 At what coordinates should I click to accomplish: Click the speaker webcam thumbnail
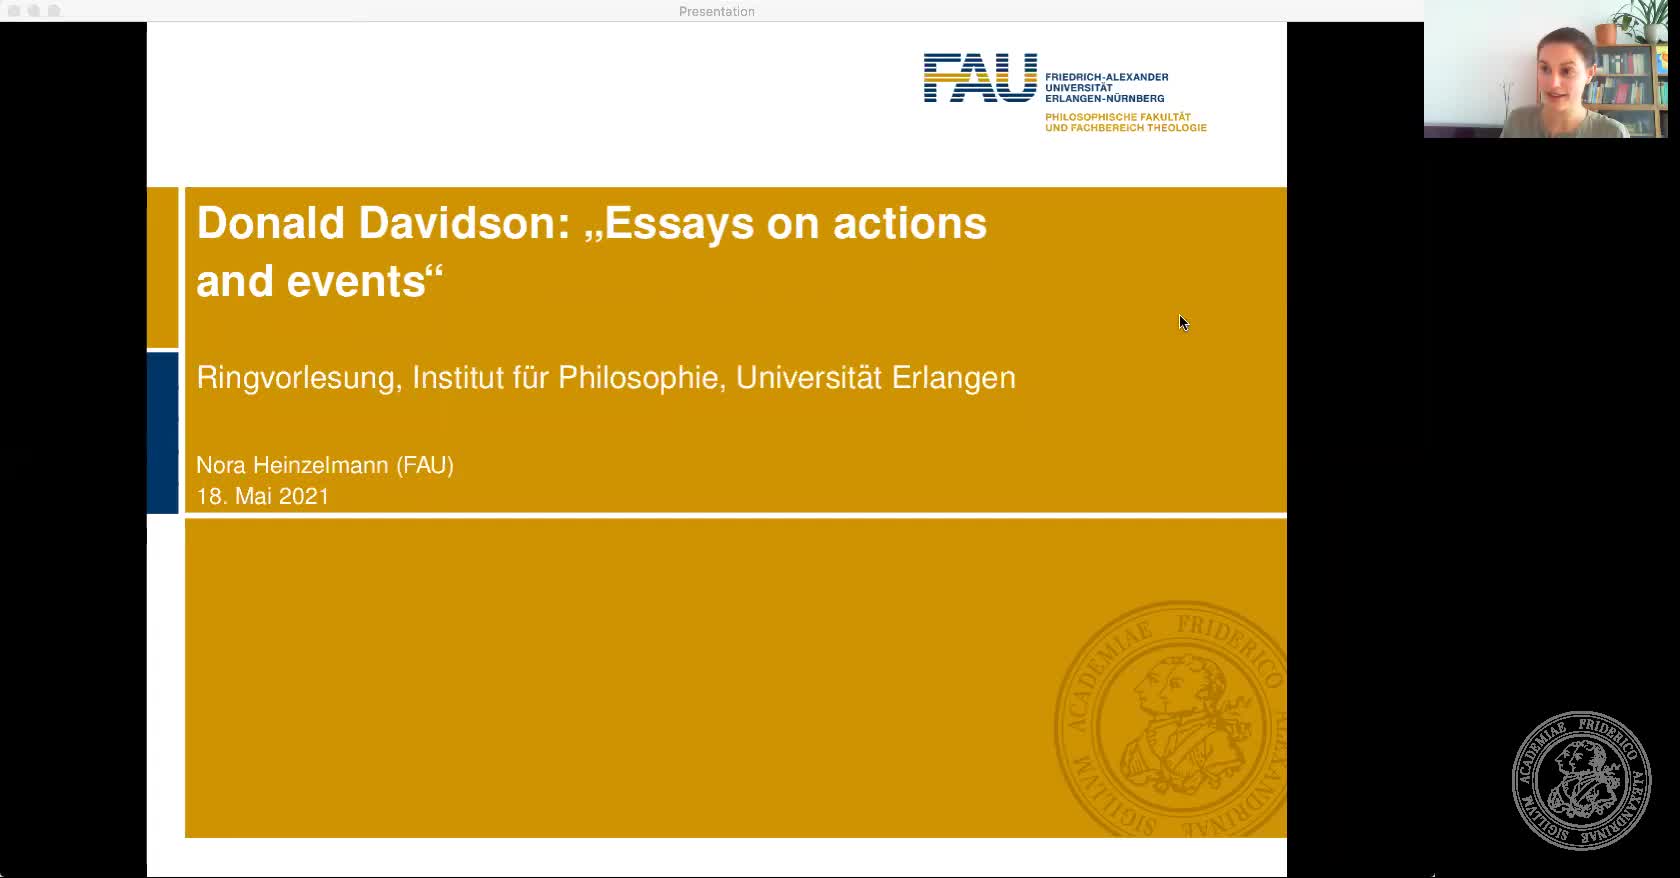tap(1546, 69)
